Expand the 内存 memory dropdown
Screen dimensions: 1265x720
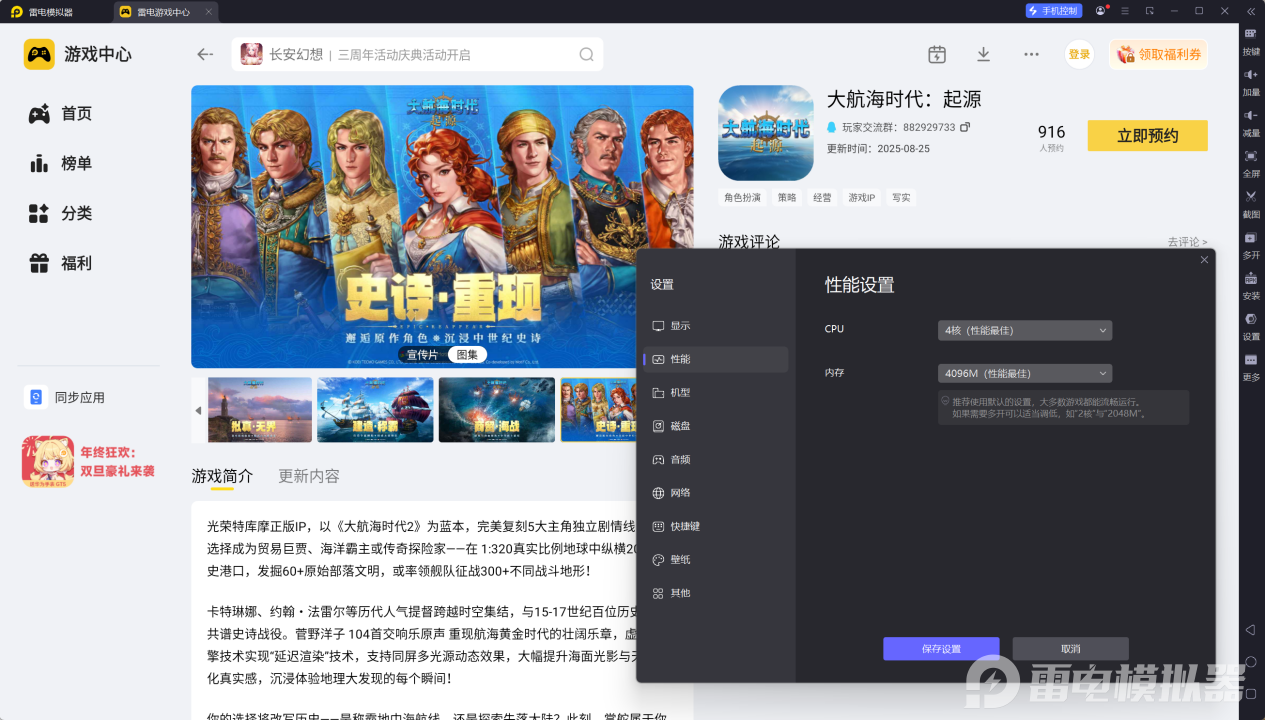click(1025, 373)
